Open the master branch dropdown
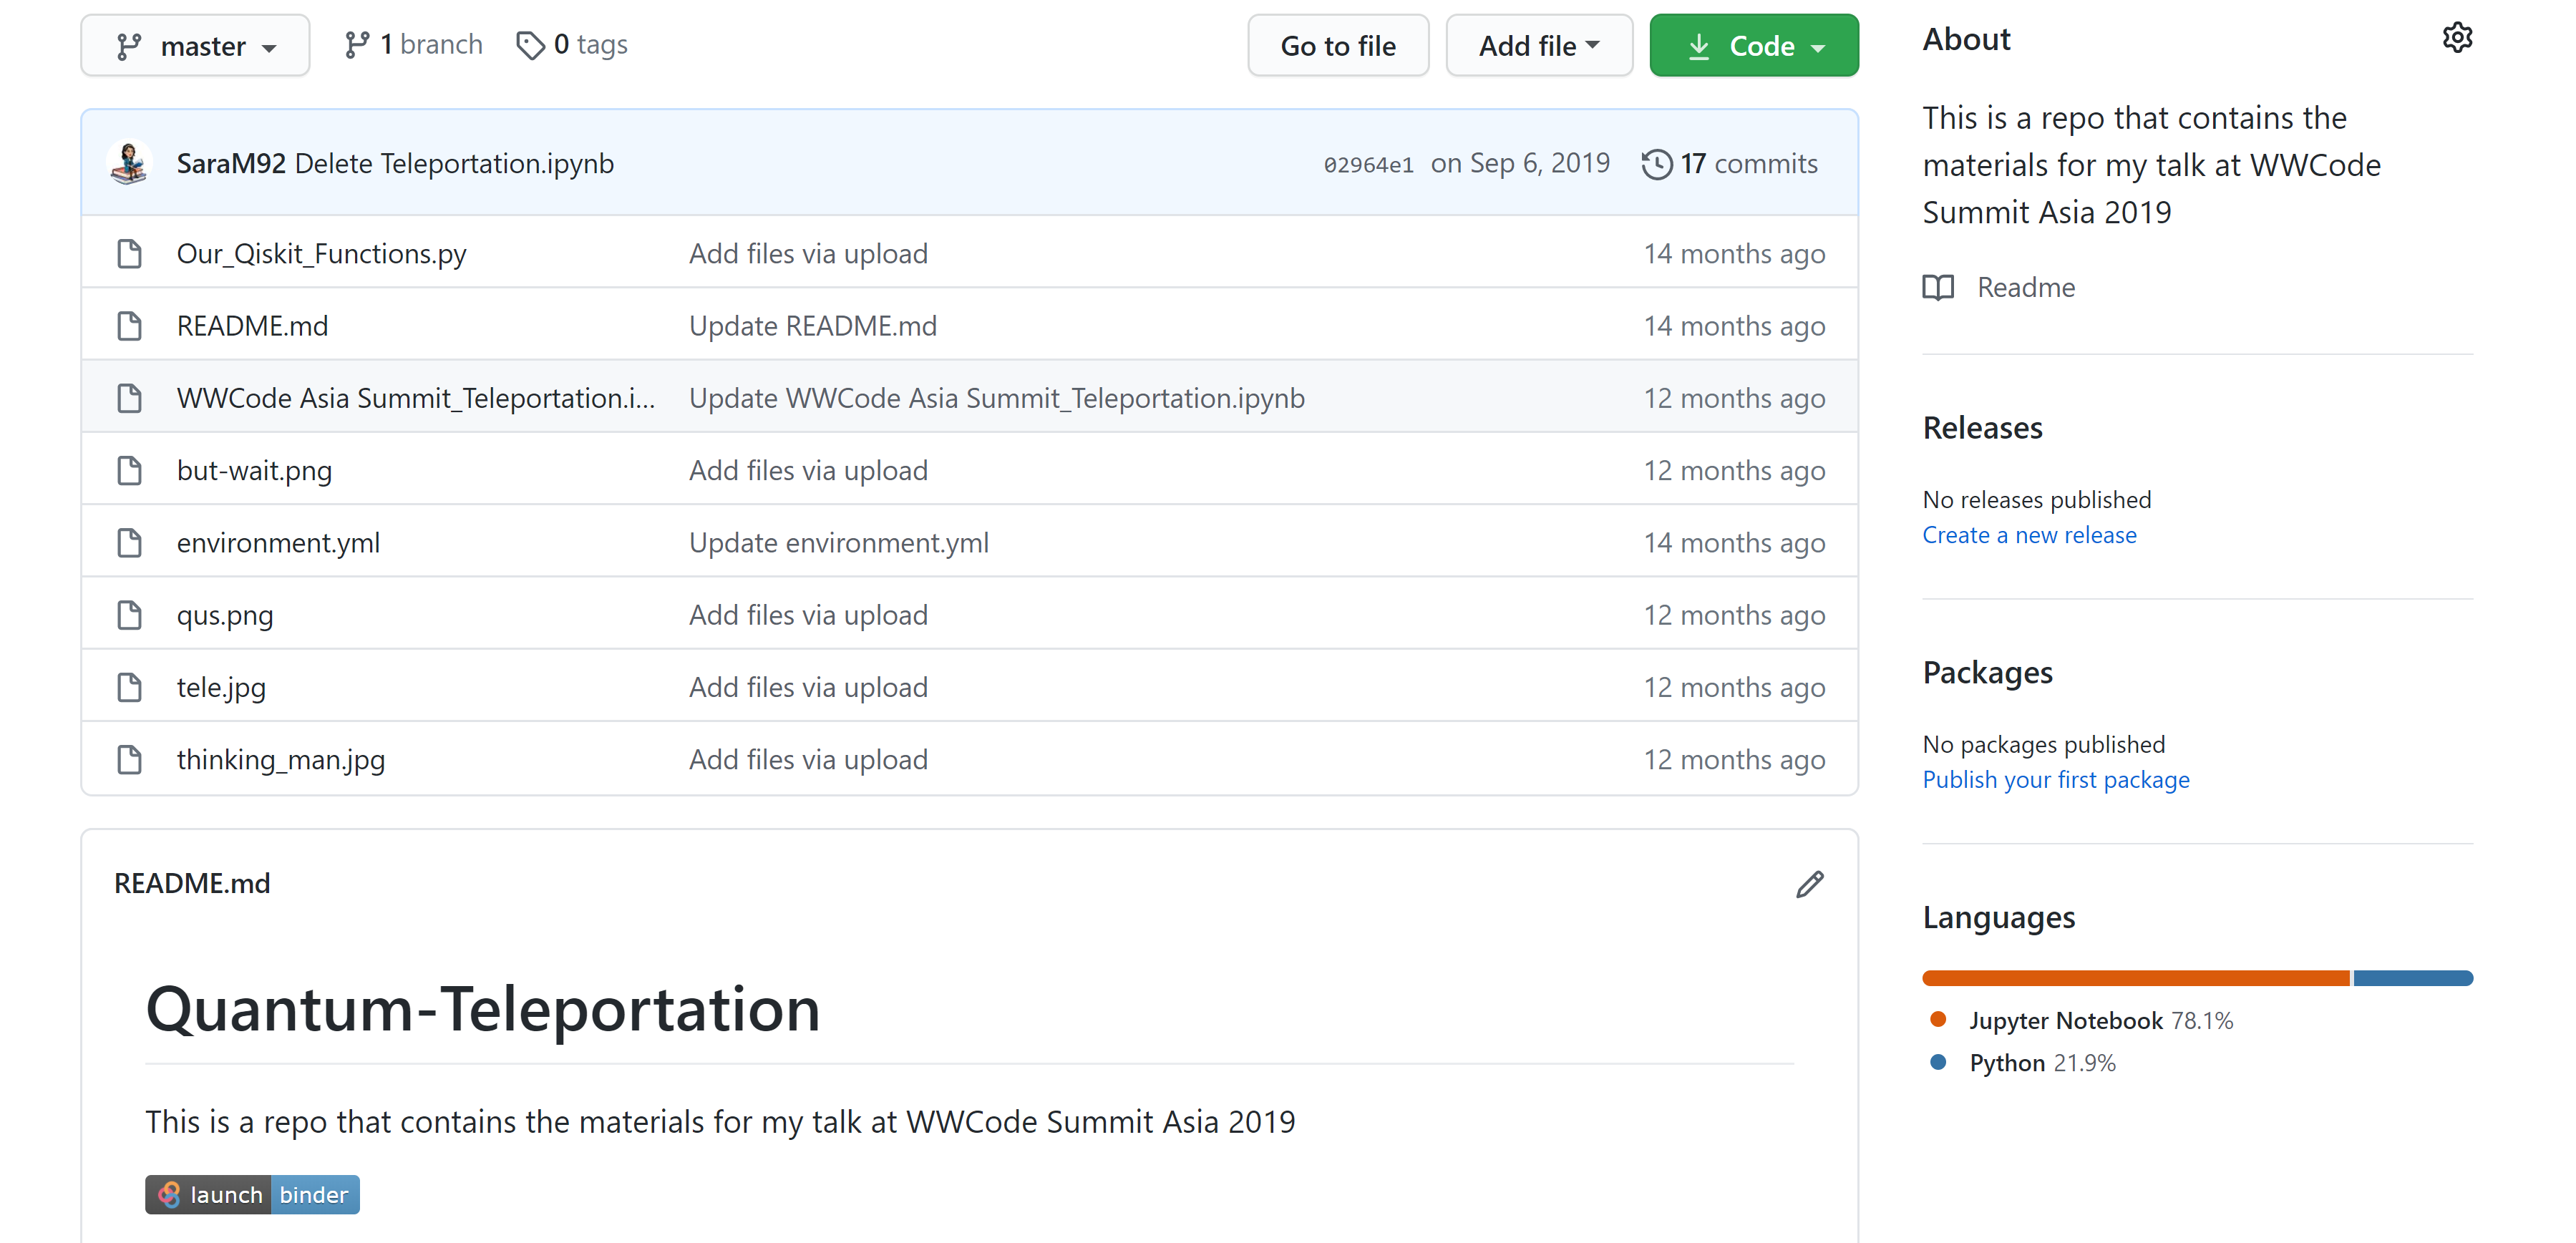The width and height of the screenshot is (2576, 1243). pyautogui.click(x=195, y=46)
